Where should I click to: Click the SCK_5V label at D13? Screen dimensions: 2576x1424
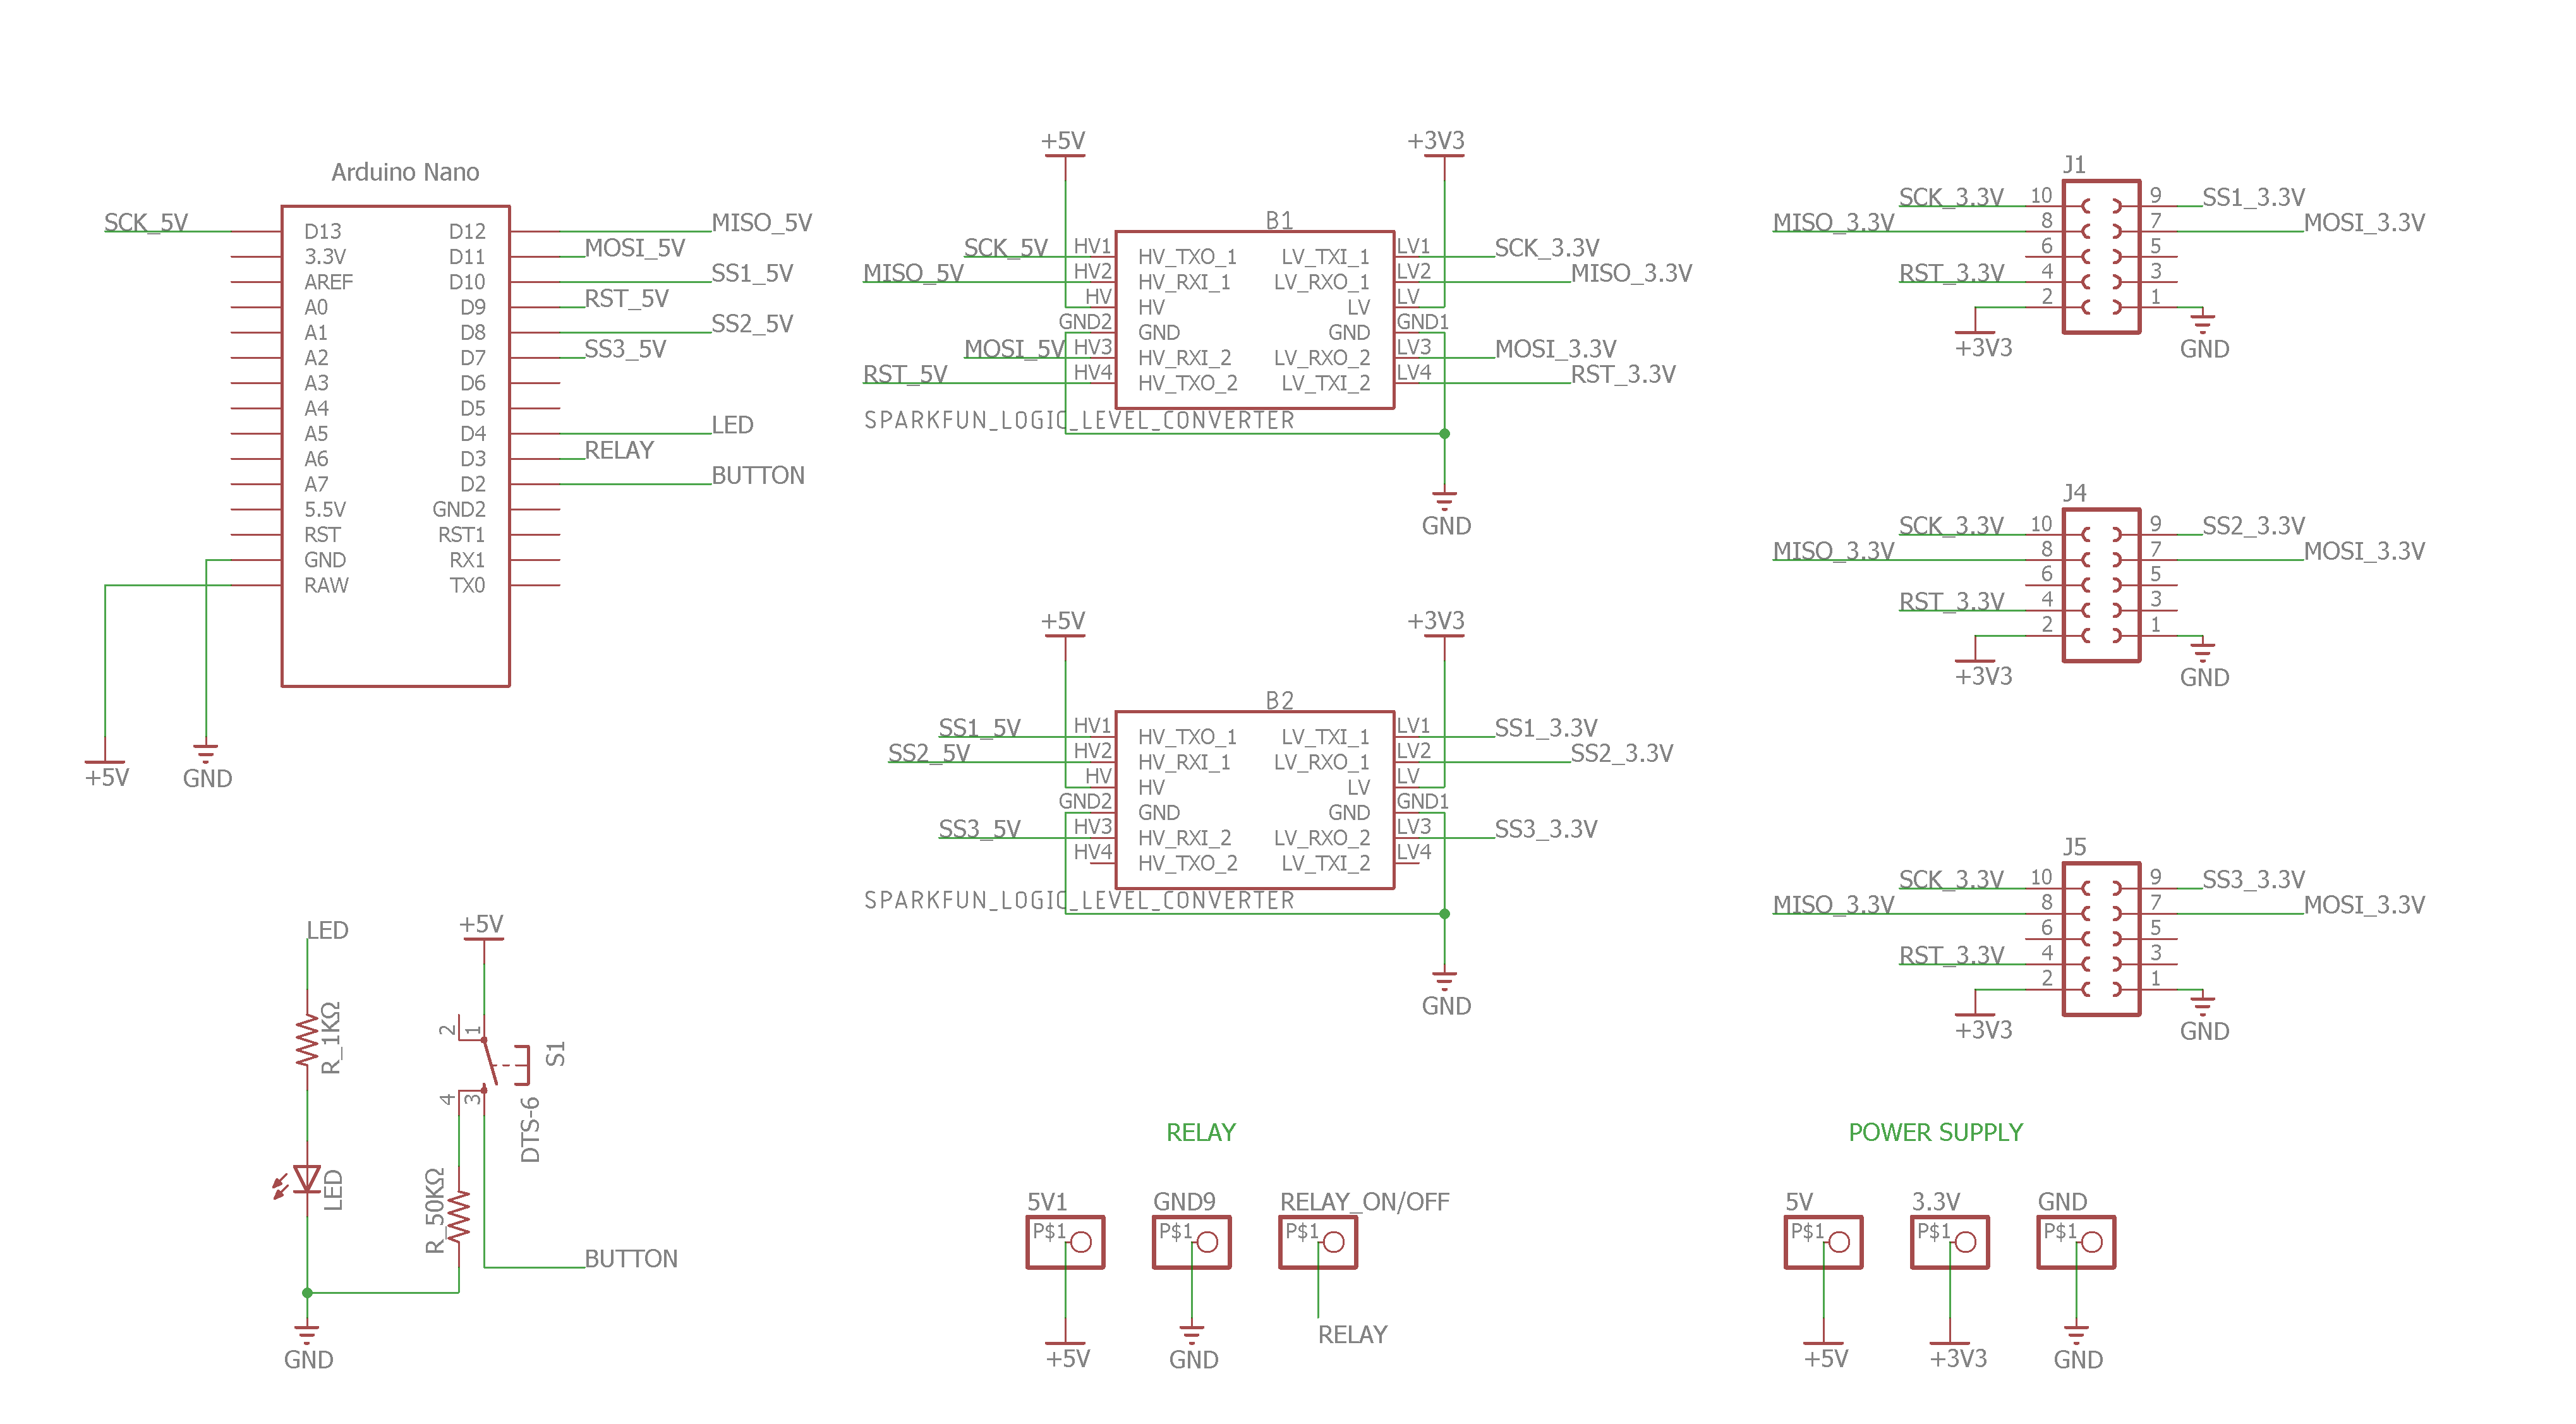pyautogui.click(x=146, y=222)
